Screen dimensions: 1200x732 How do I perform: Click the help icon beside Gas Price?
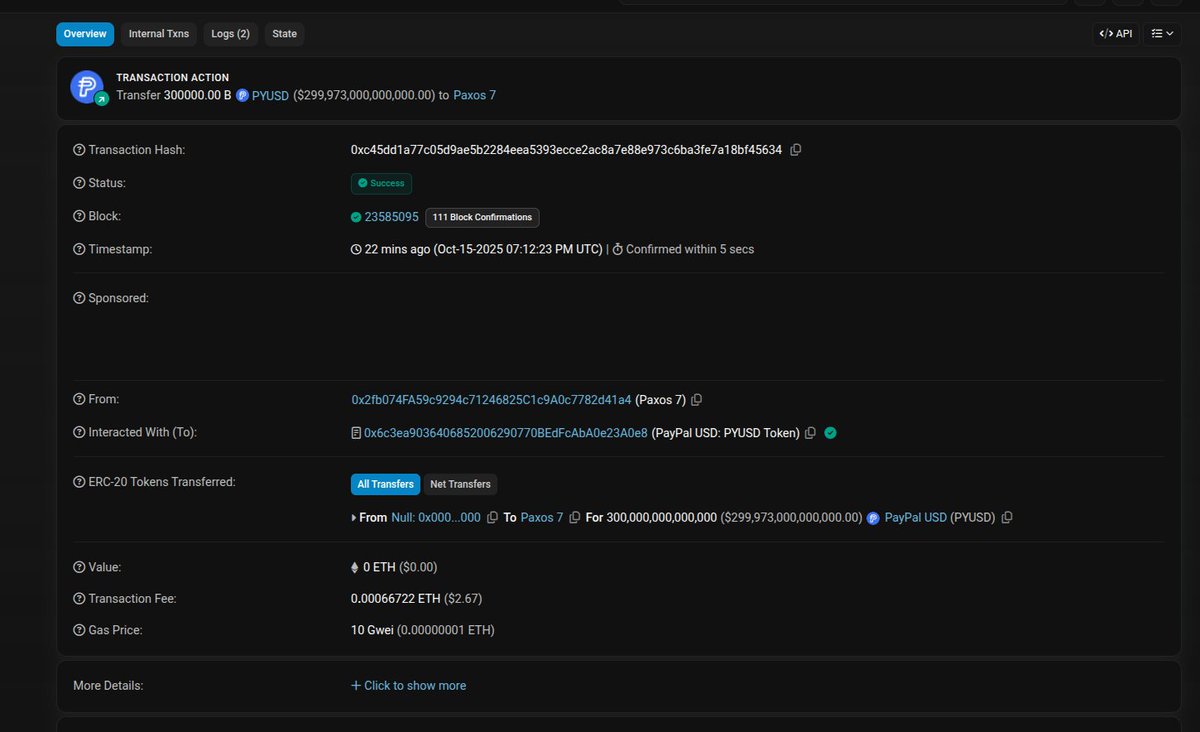pyautogui.click(x=79, y=631)
